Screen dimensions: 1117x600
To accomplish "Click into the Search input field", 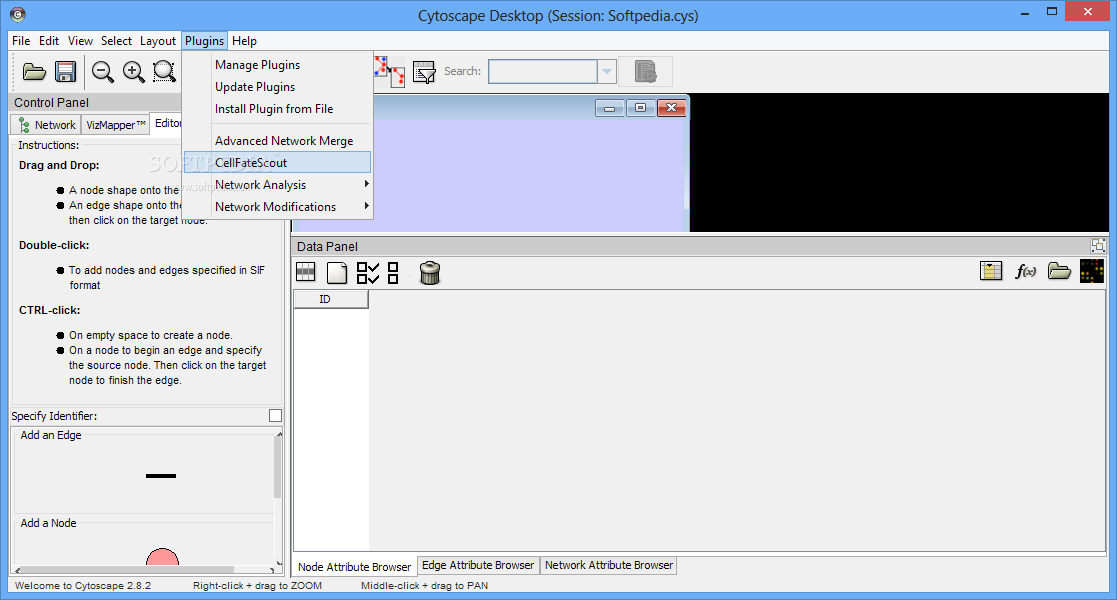I will coord(543,71).
